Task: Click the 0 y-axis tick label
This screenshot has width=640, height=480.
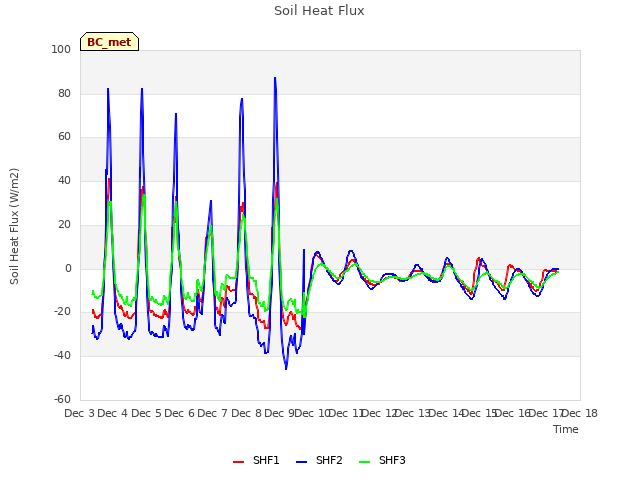Action: 68,269
